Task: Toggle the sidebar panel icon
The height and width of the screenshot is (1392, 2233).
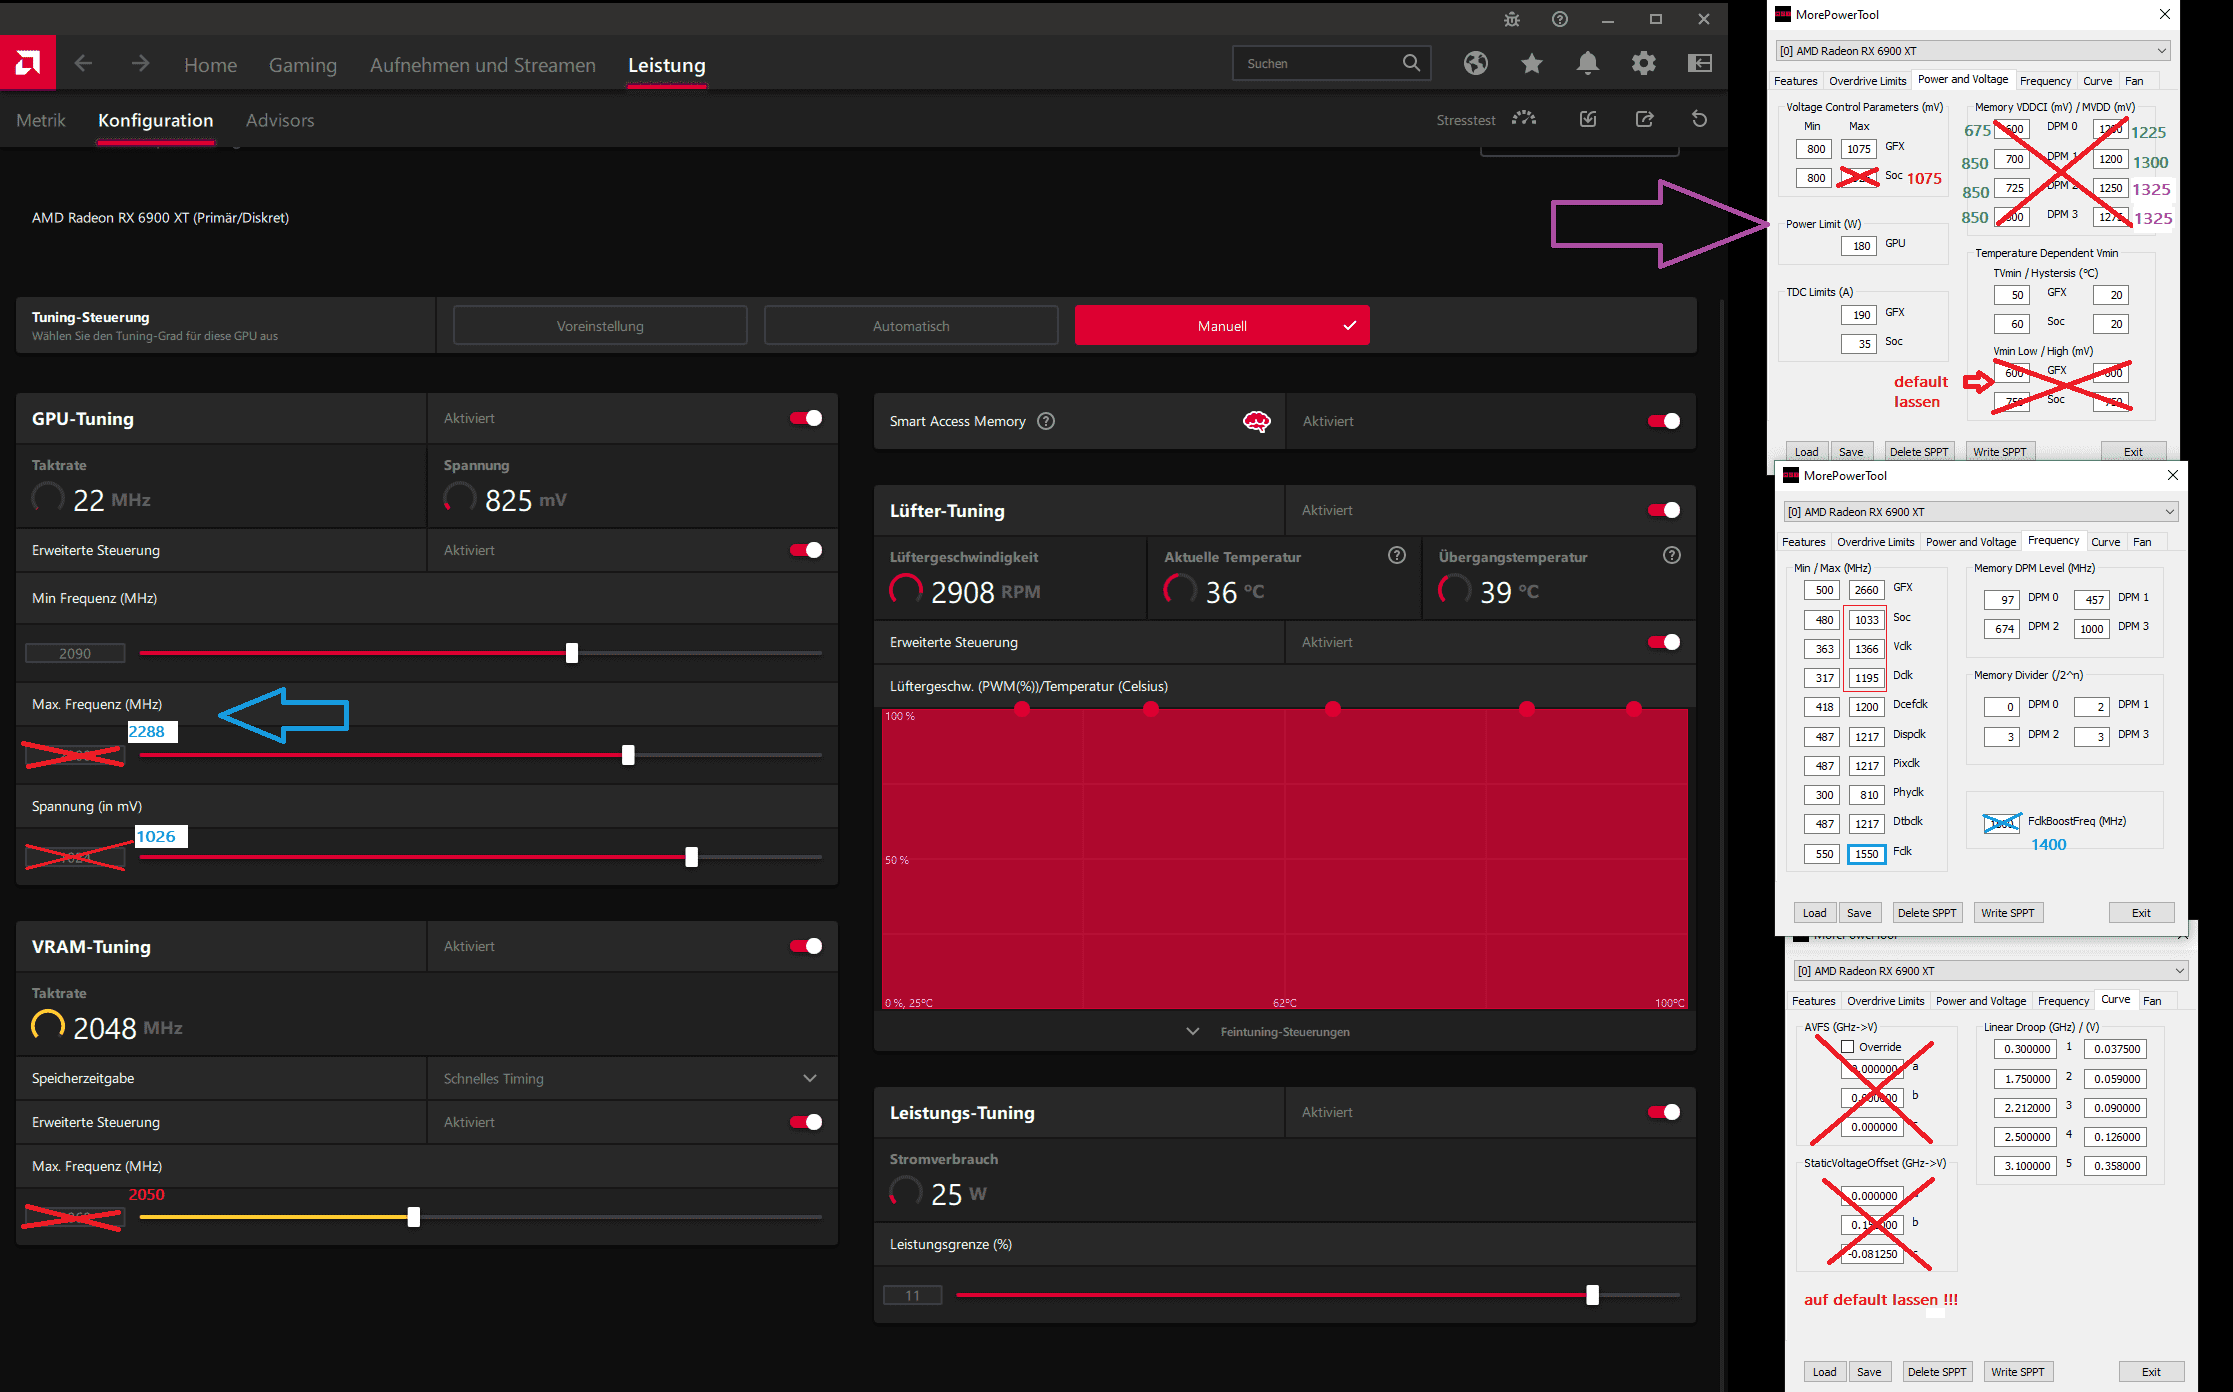Action: [1699, 63]
